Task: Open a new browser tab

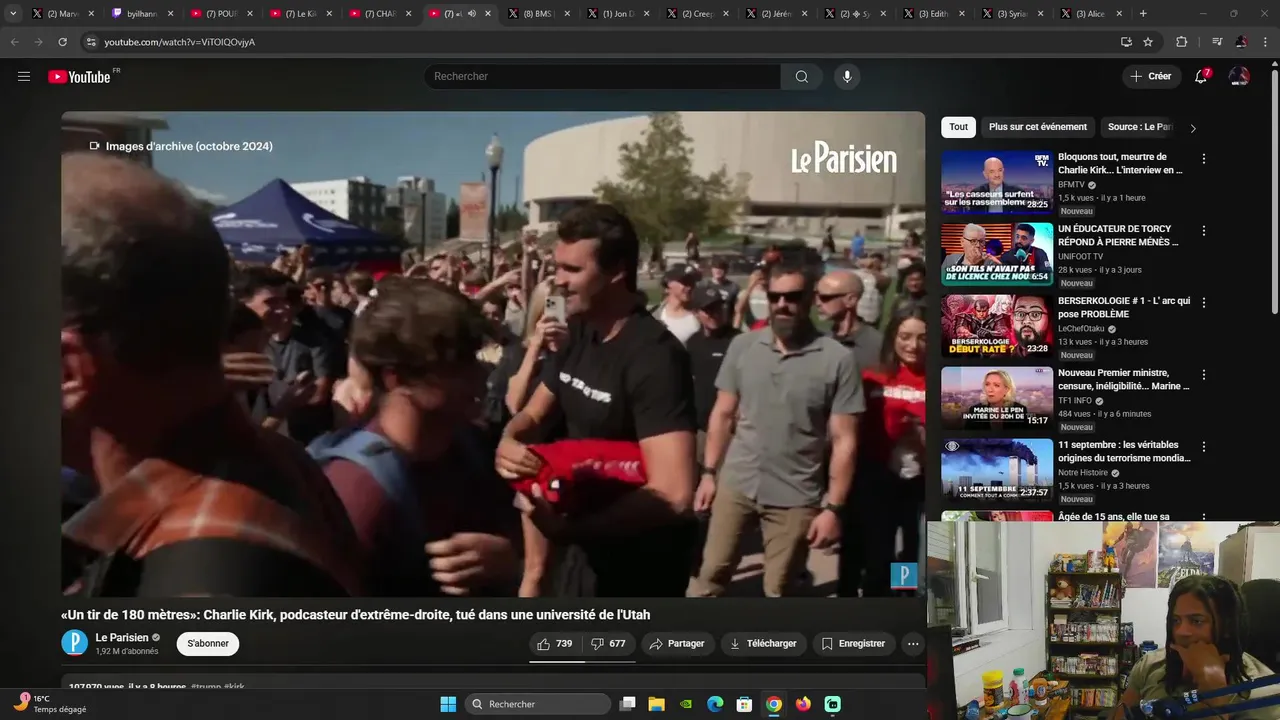Action: pyautogui.click(x=1143, y=14)
